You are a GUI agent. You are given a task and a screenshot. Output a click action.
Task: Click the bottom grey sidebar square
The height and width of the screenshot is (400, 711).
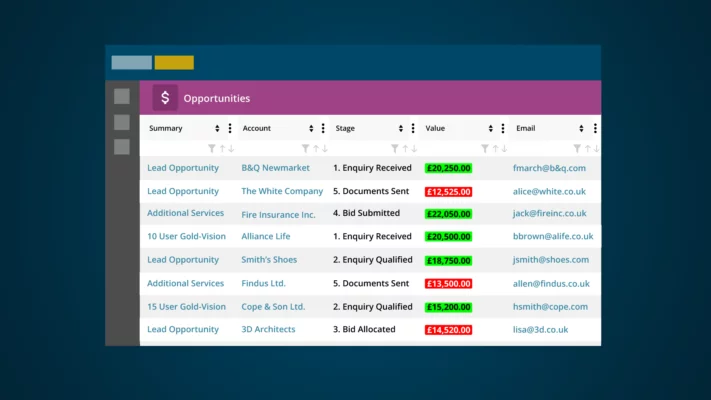pyautogui.click(x=122, y=147)
